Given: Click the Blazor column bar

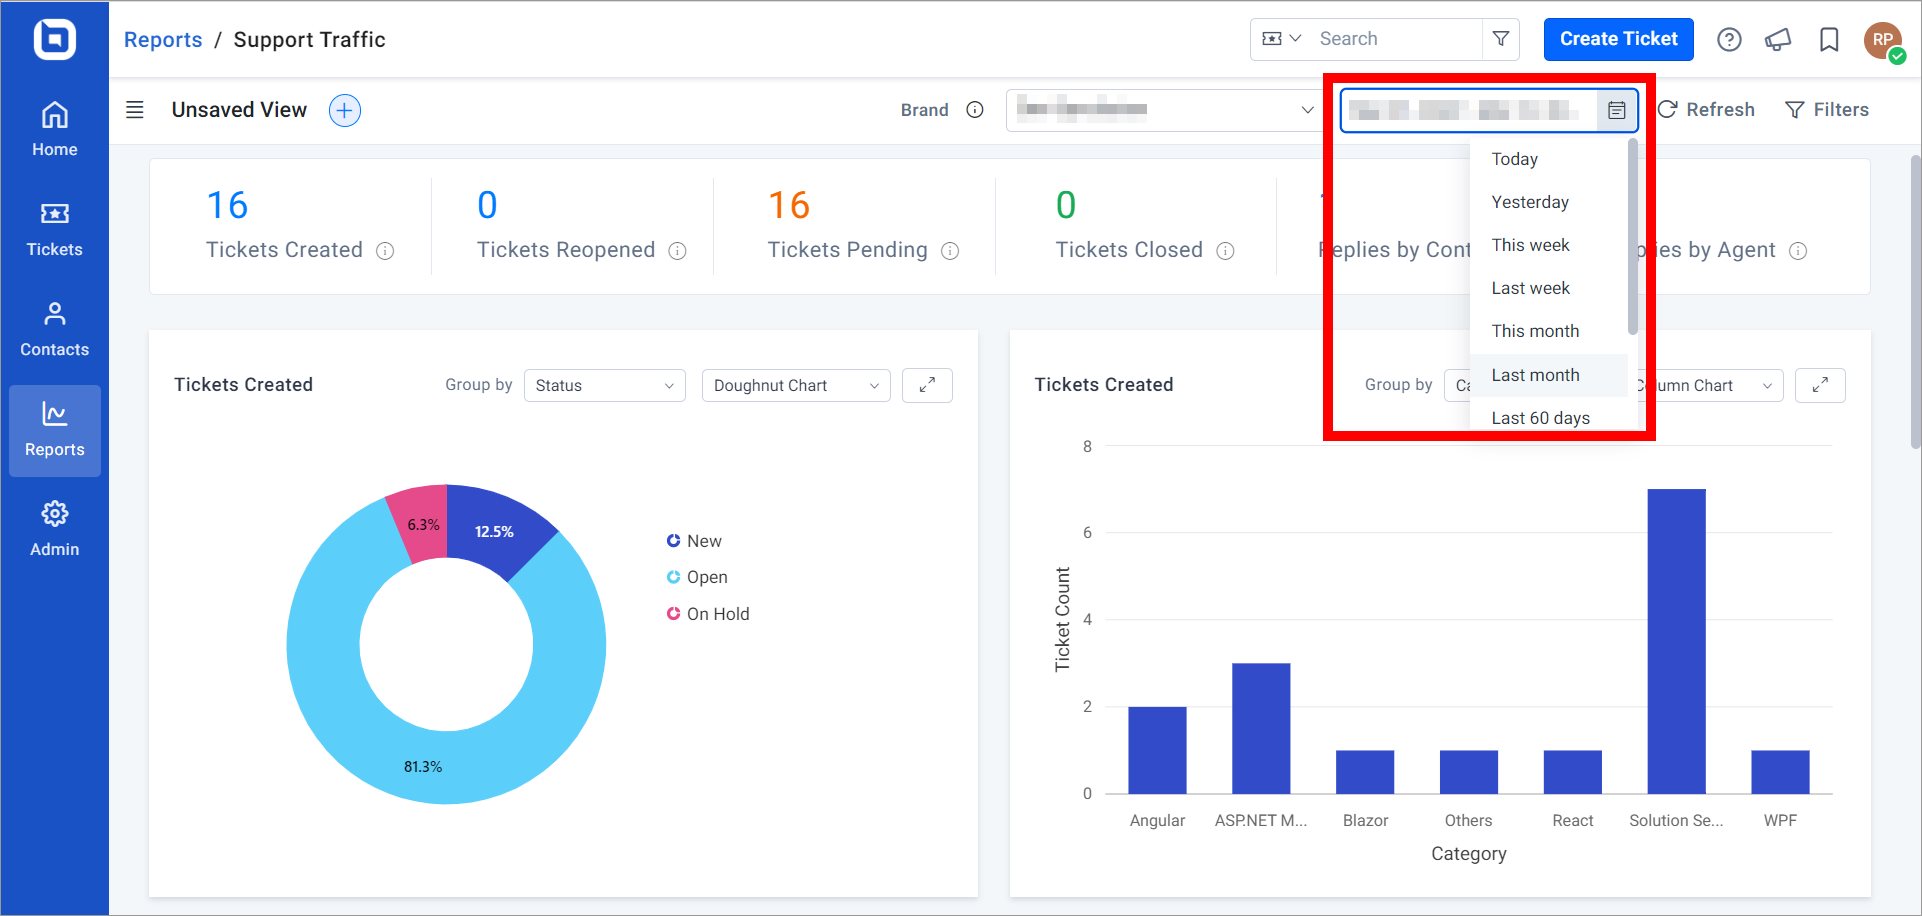Looking at the screenshot, I should coord(1365,772).
